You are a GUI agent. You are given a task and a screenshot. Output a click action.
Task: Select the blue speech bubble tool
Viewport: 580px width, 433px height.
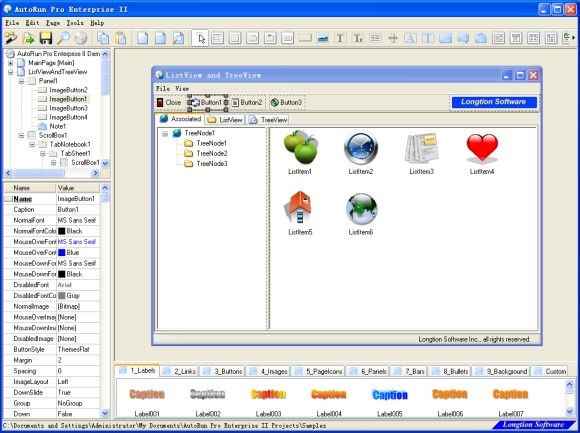pyautogui.click(x=463, y=38)
